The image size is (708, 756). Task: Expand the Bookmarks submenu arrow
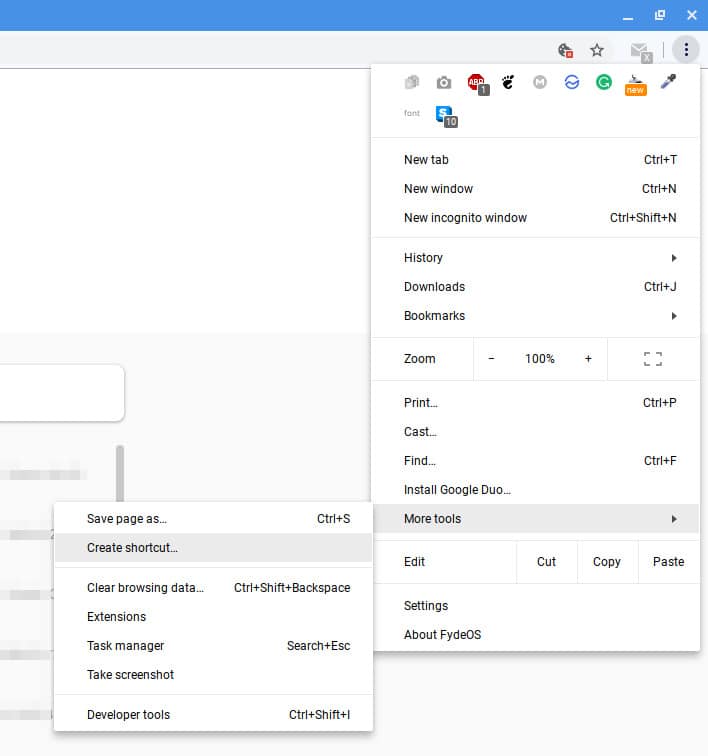point(674,316)
